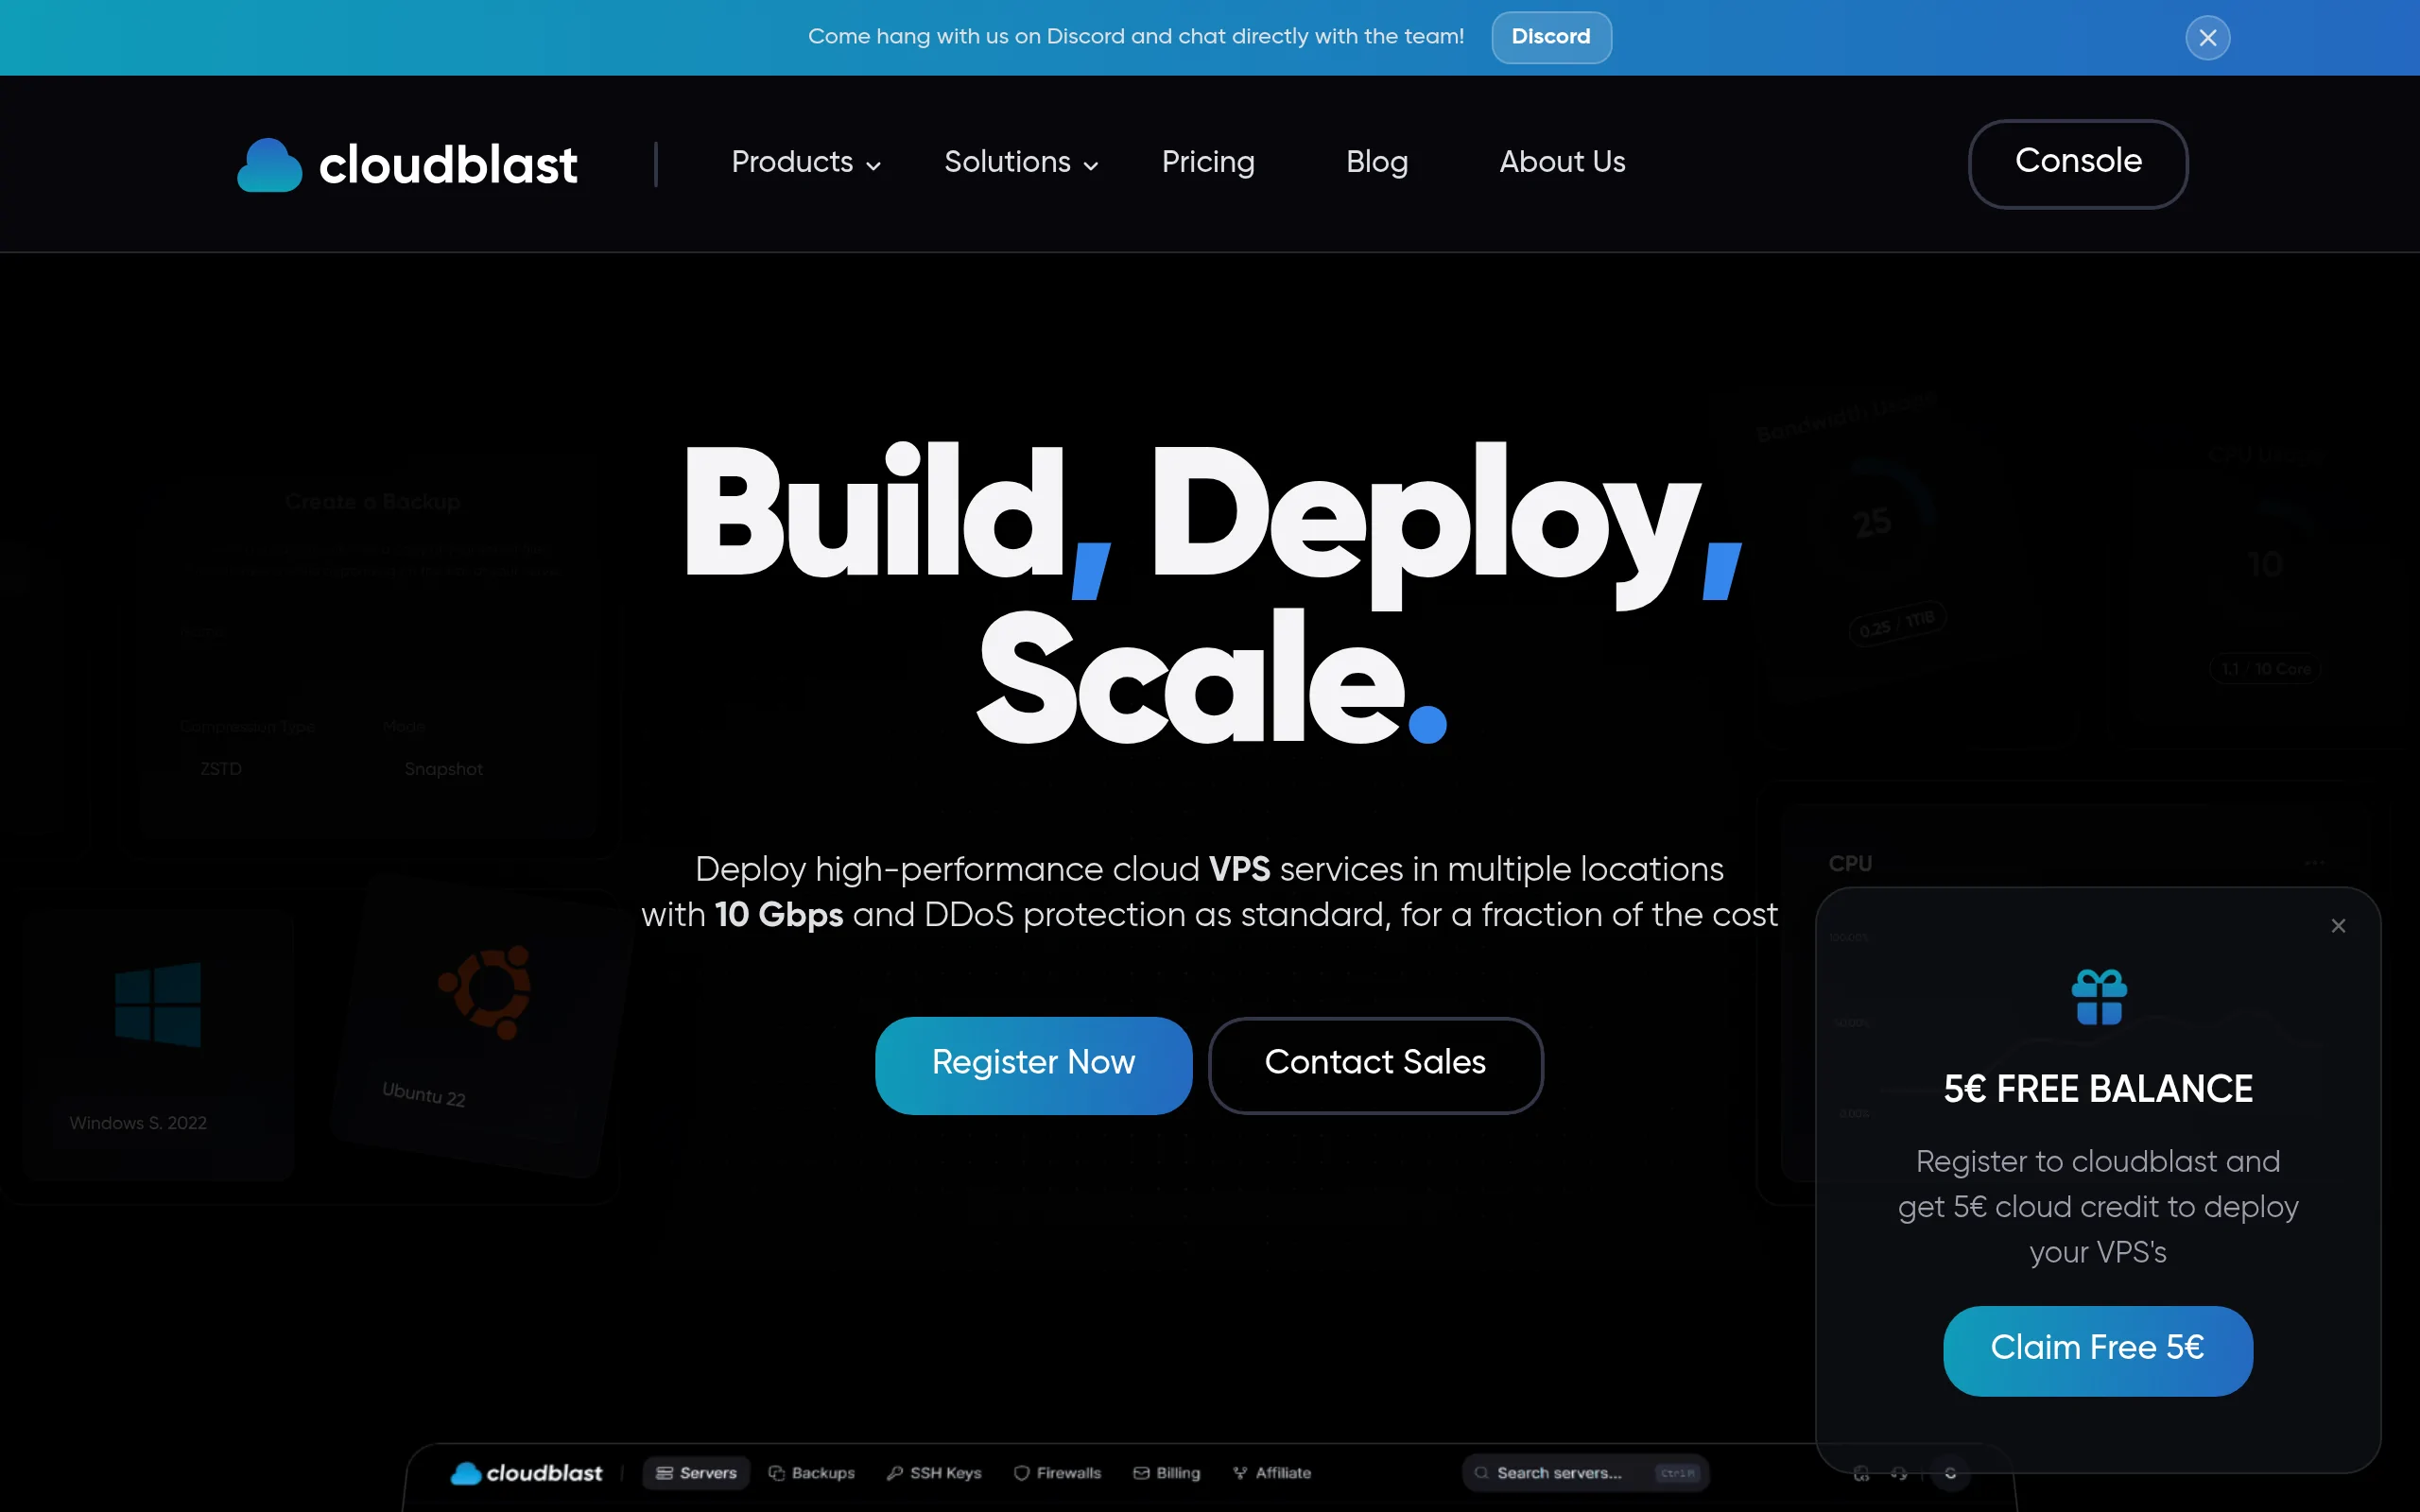Expand the Solutions menu chevron
The image size is (2420, 1512).
click(1091, 166)
